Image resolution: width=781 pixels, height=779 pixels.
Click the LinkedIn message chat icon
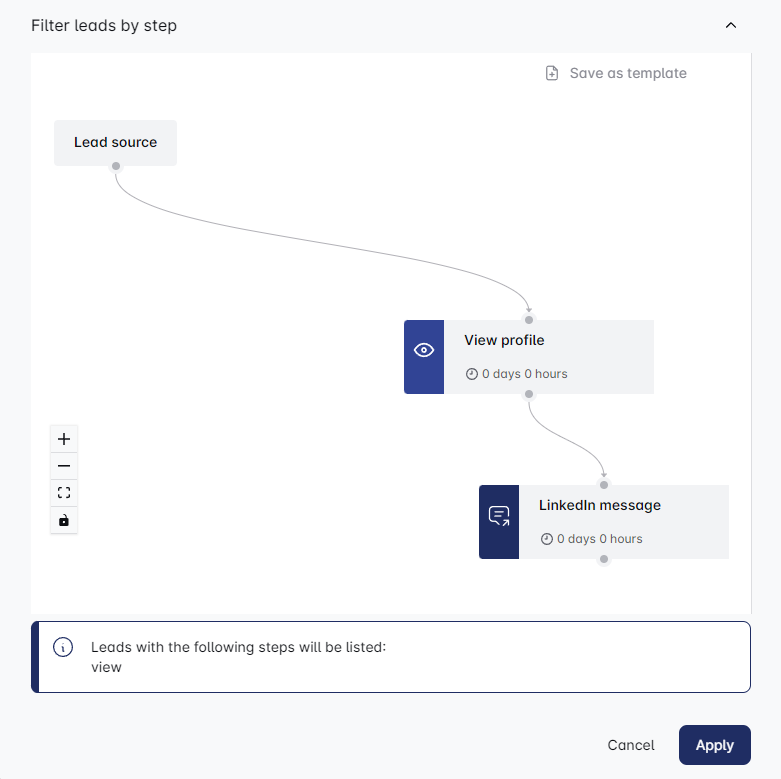click(x=499, y=516)
